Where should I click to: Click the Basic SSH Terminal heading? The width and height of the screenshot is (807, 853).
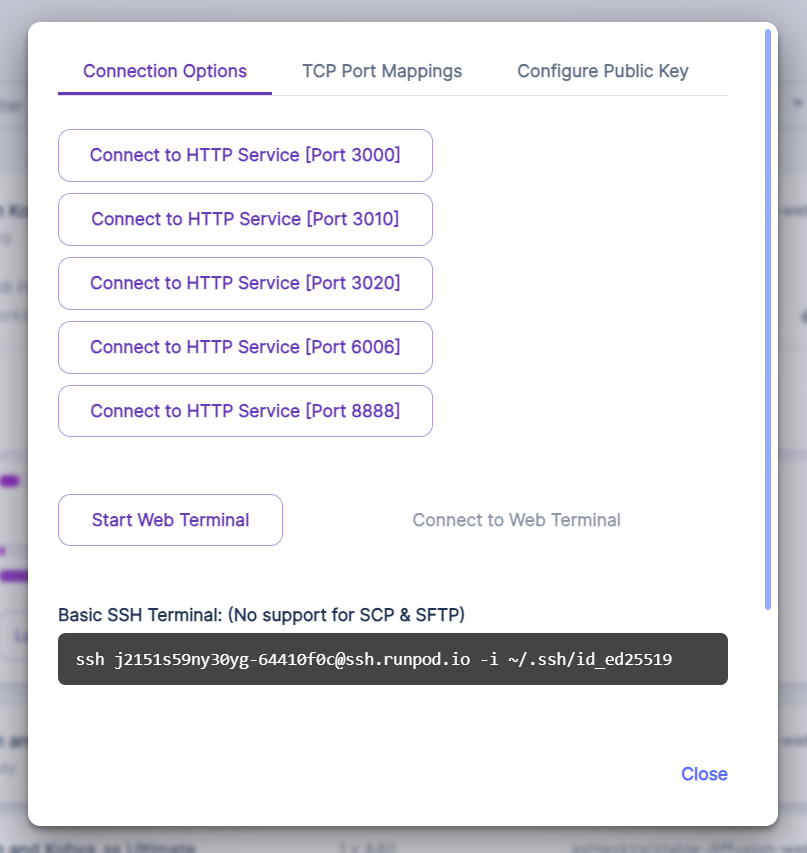[x=140, y=614]
